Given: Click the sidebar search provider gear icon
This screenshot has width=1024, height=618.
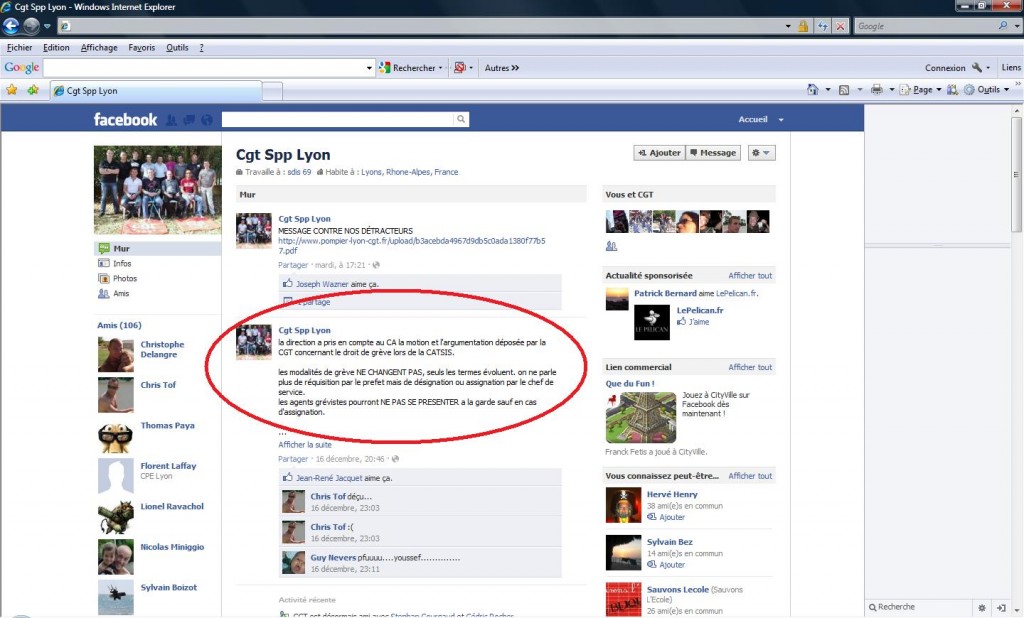Looking at the screenshot, I should (982, 608).
